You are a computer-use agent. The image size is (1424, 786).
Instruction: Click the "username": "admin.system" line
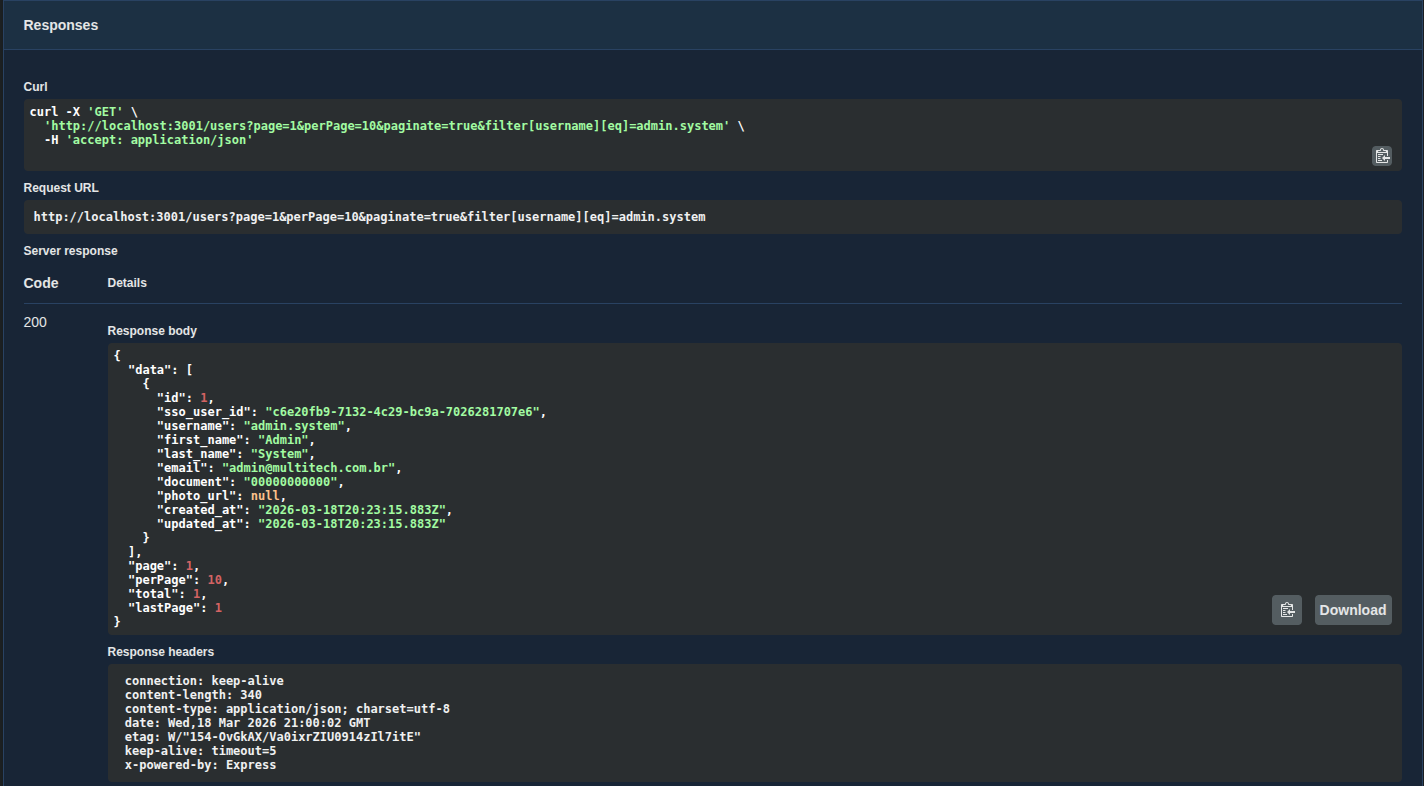(254, 426)
